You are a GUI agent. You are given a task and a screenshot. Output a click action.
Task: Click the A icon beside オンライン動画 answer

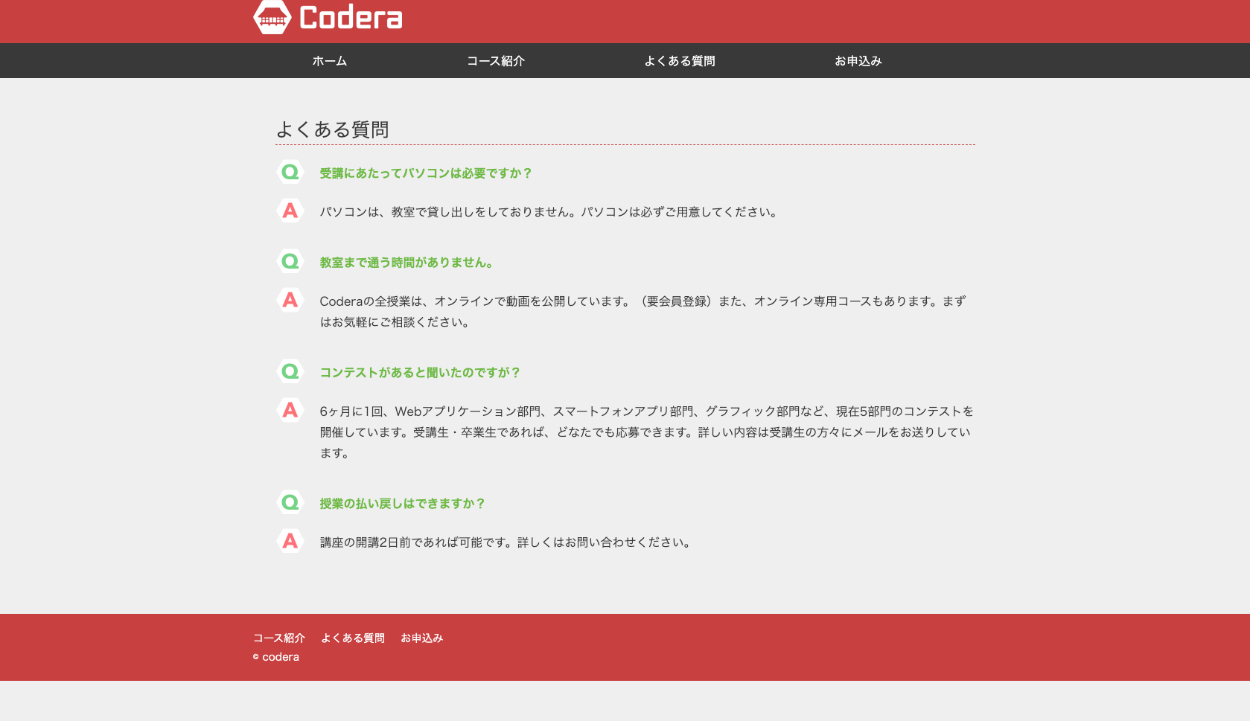(x=290, y=300)
